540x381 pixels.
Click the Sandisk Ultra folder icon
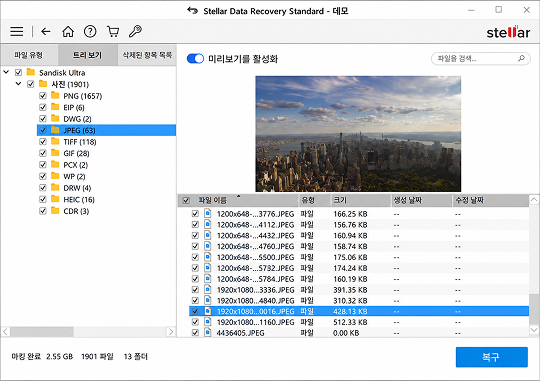pos(31,72)
